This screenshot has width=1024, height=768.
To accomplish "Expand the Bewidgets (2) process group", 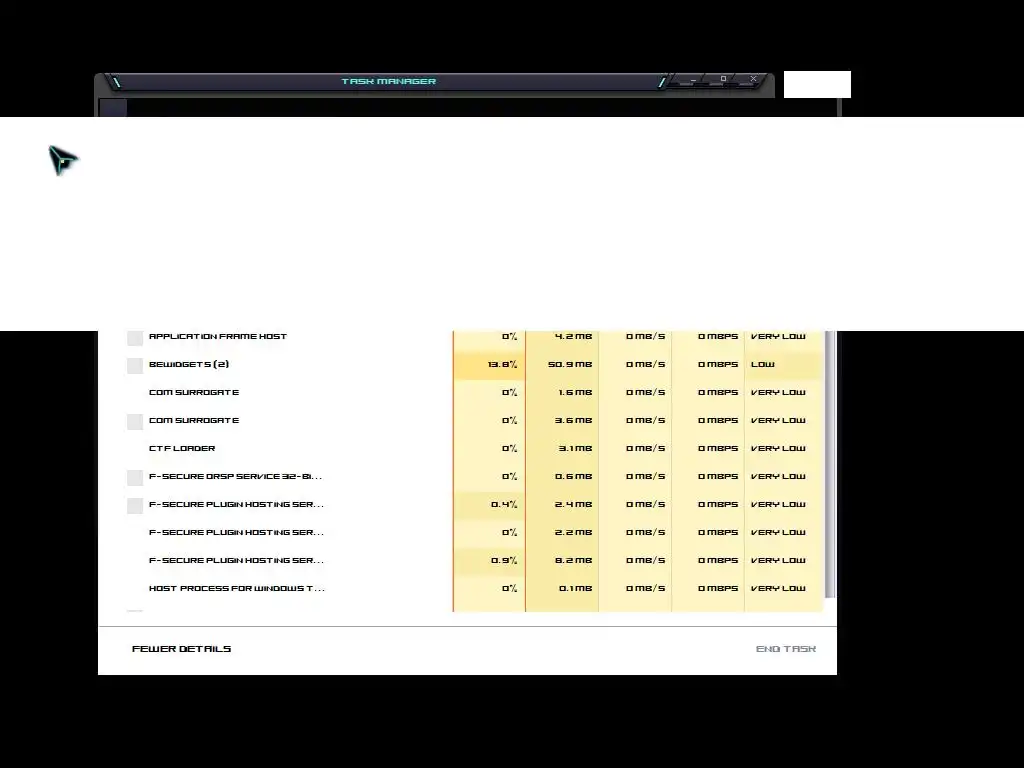I will 135,366.
